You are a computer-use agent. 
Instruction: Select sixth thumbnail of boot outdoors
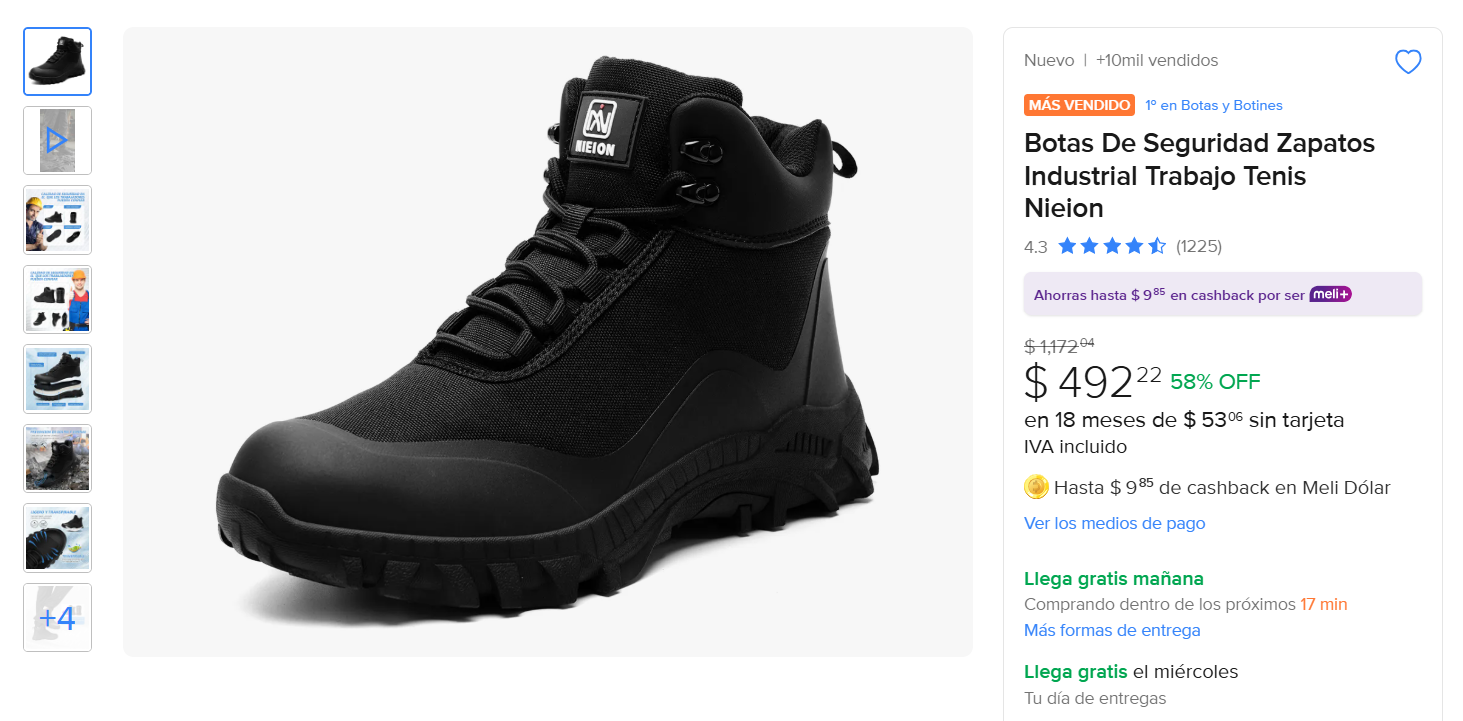[x=57, y=458]
